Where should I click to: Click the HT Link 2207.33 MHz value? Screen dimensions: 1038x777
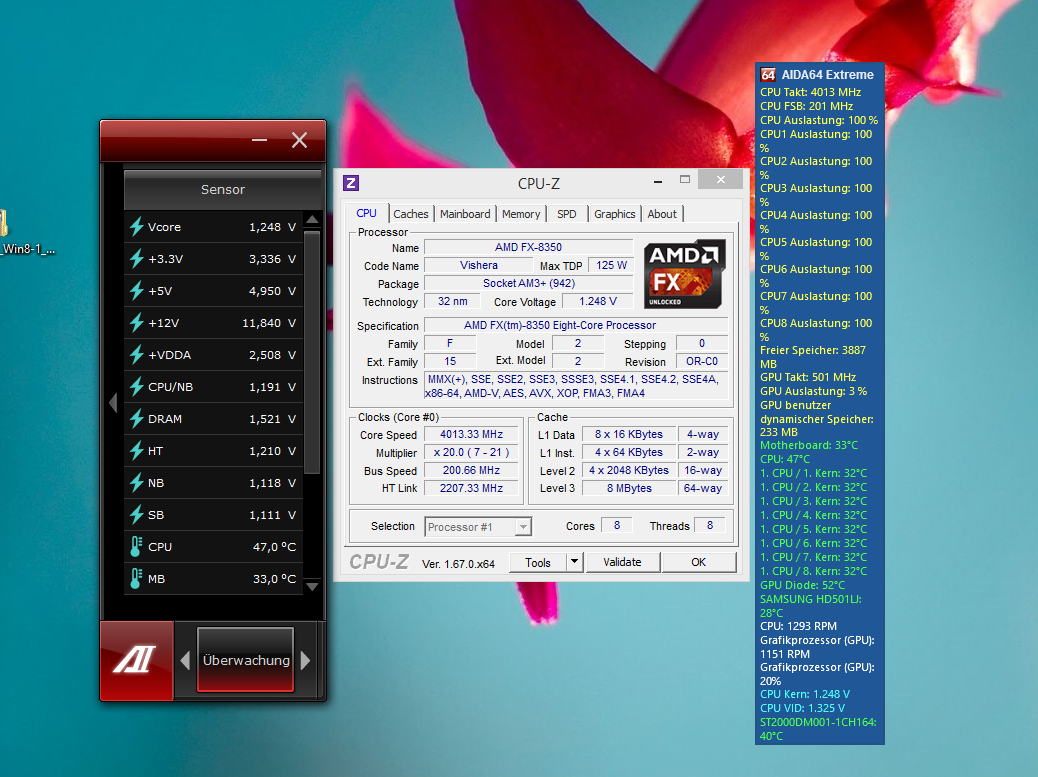coord(471,488)
